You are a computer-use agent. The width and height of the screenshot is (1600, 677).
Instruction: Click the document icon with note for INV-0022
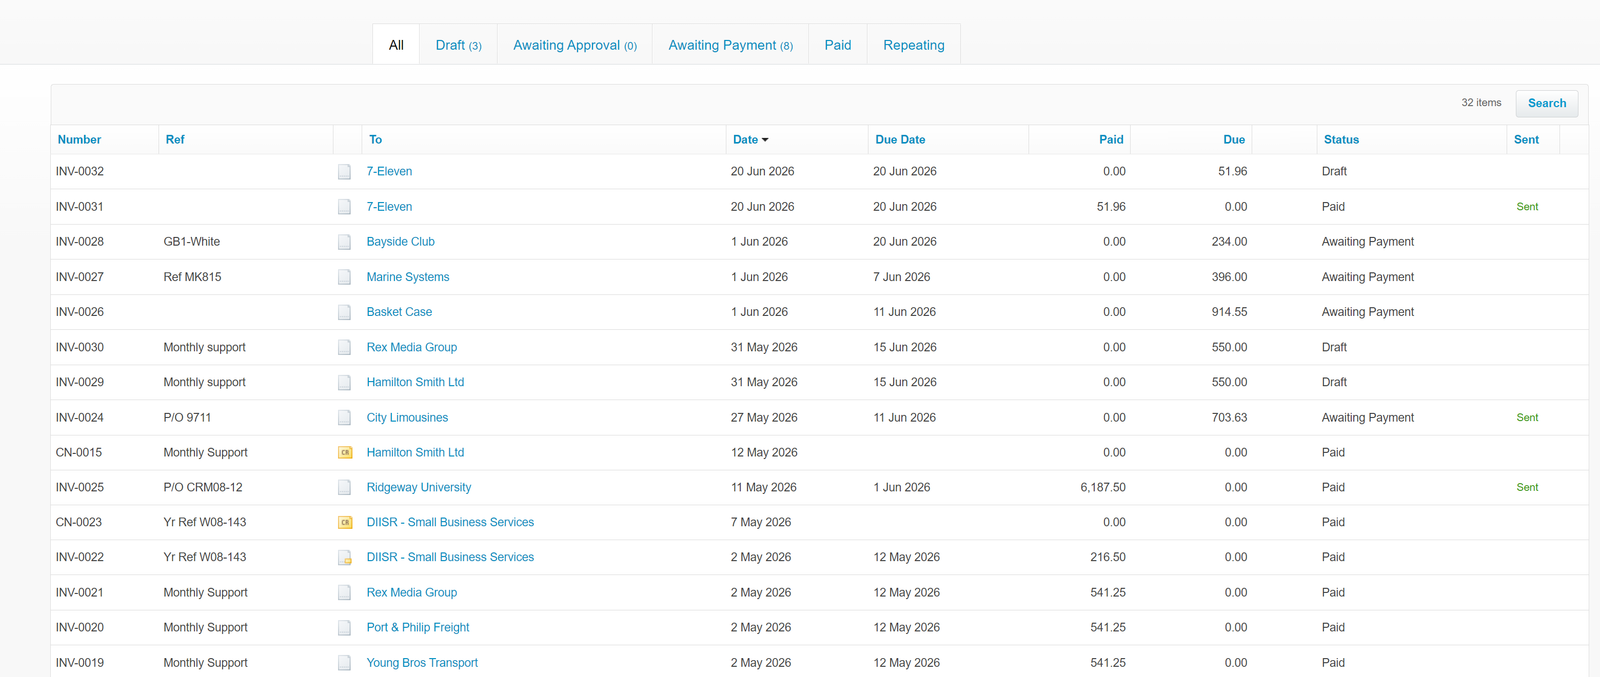click(x=344, y=558)
